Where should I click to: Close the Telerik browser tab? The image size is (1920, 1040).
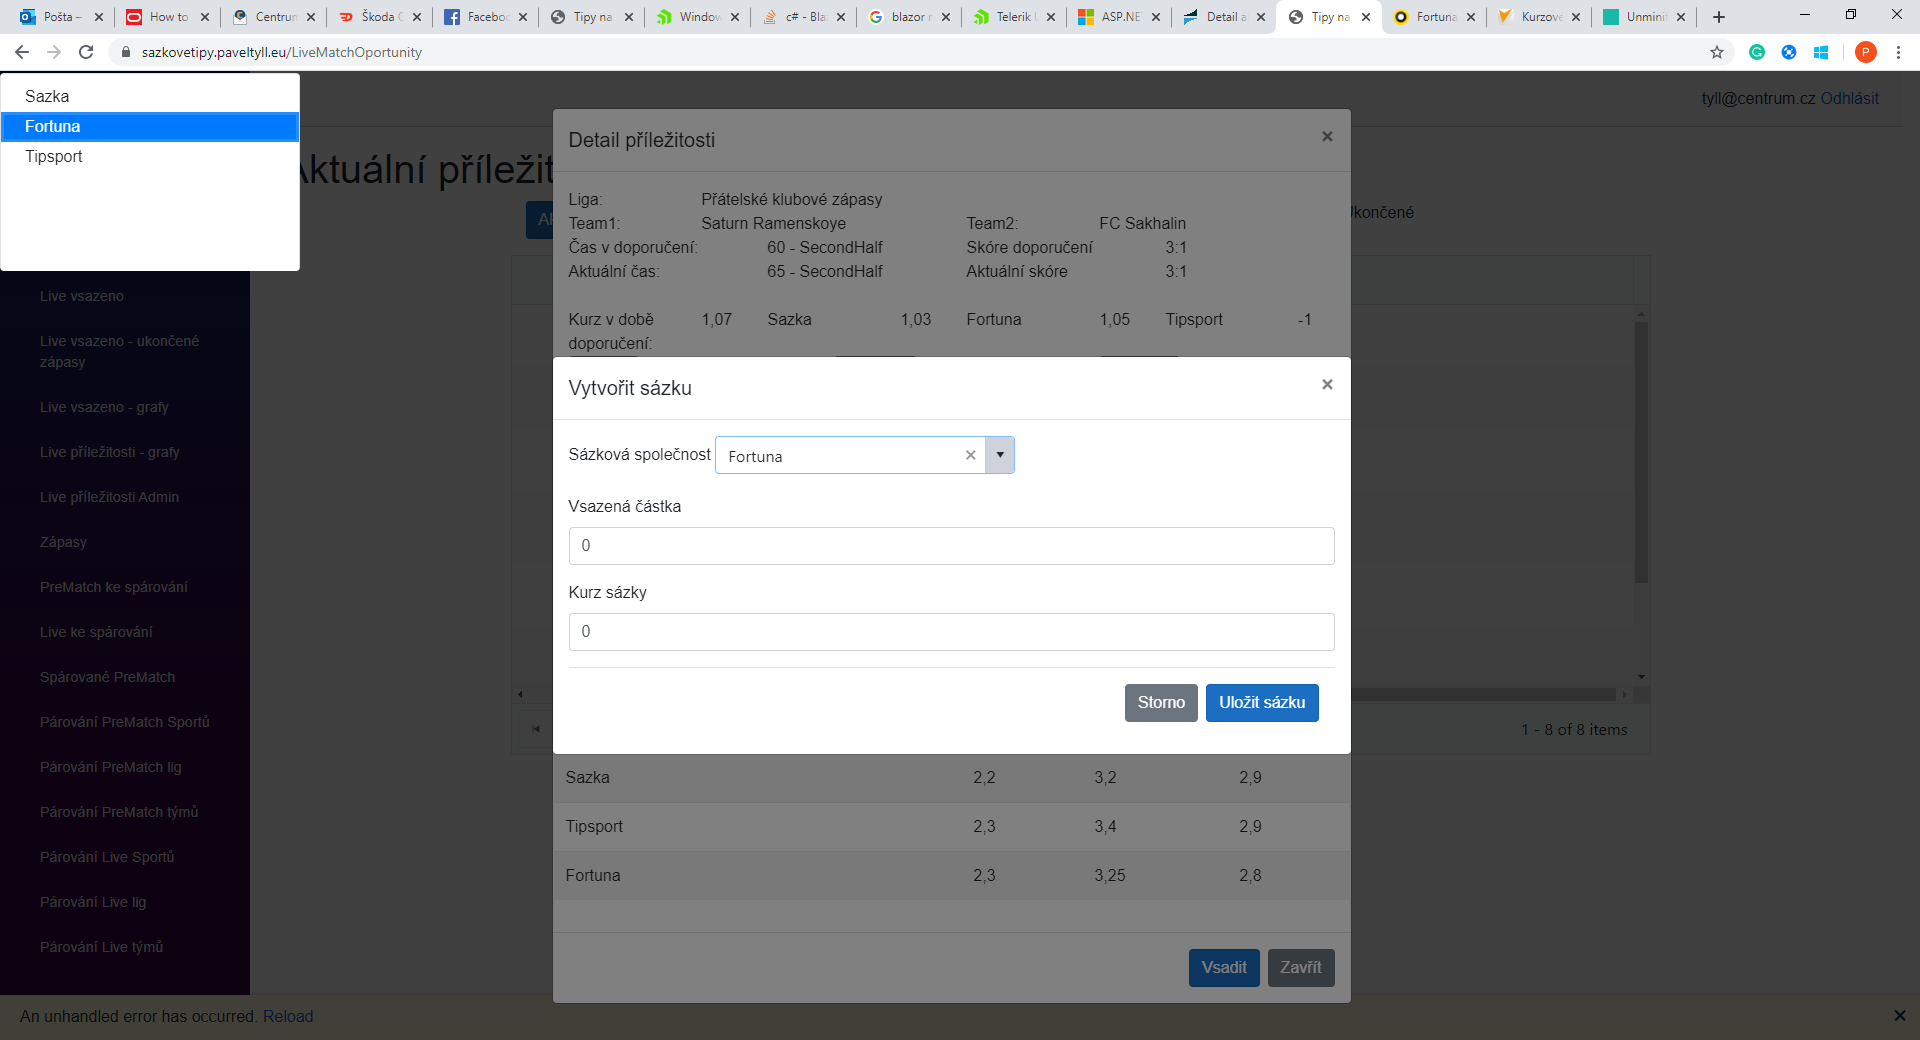coord(1051,17)
